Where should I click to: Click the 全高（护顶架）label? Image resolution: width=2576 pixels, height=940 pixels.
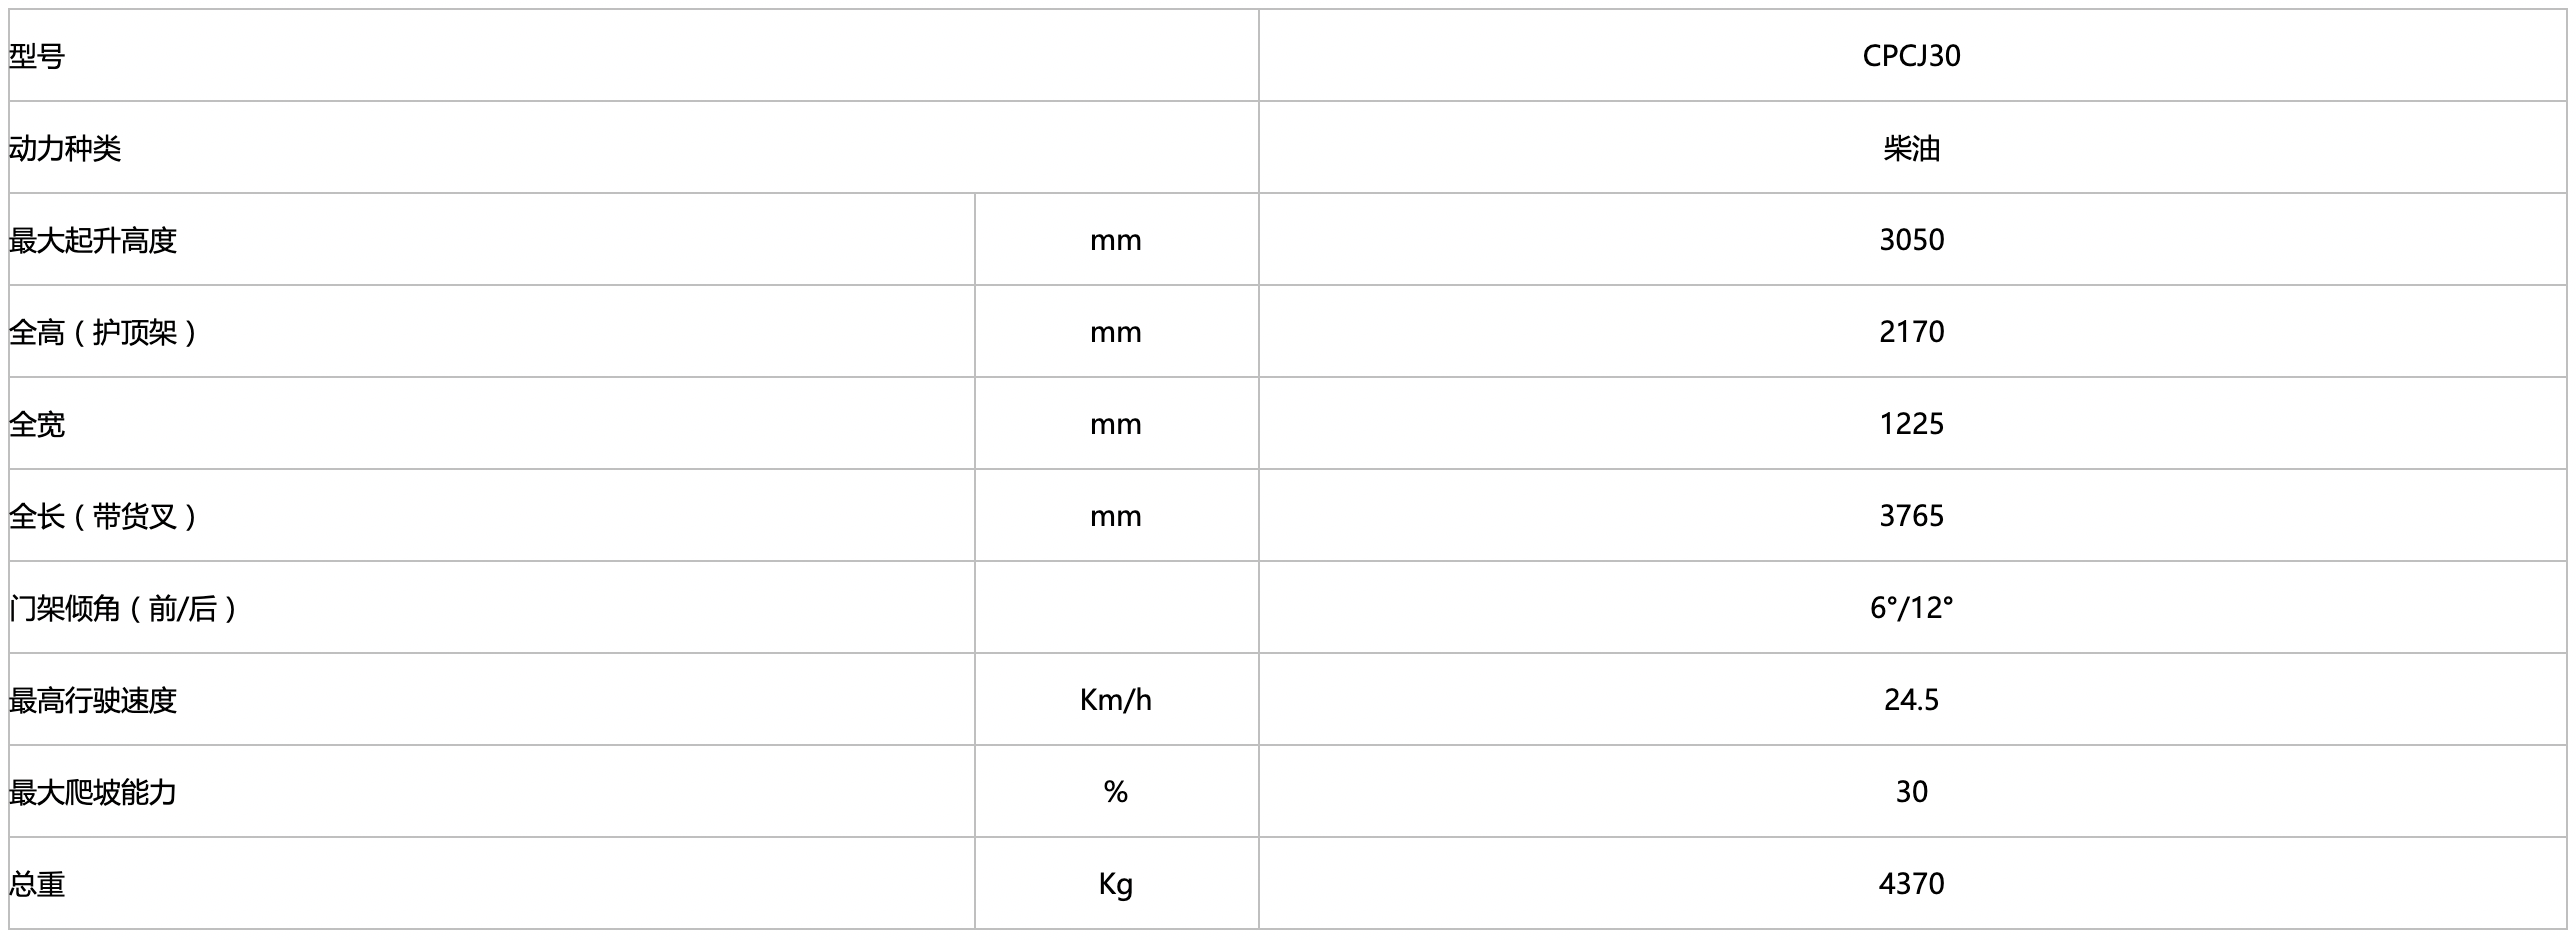(103, 332)
